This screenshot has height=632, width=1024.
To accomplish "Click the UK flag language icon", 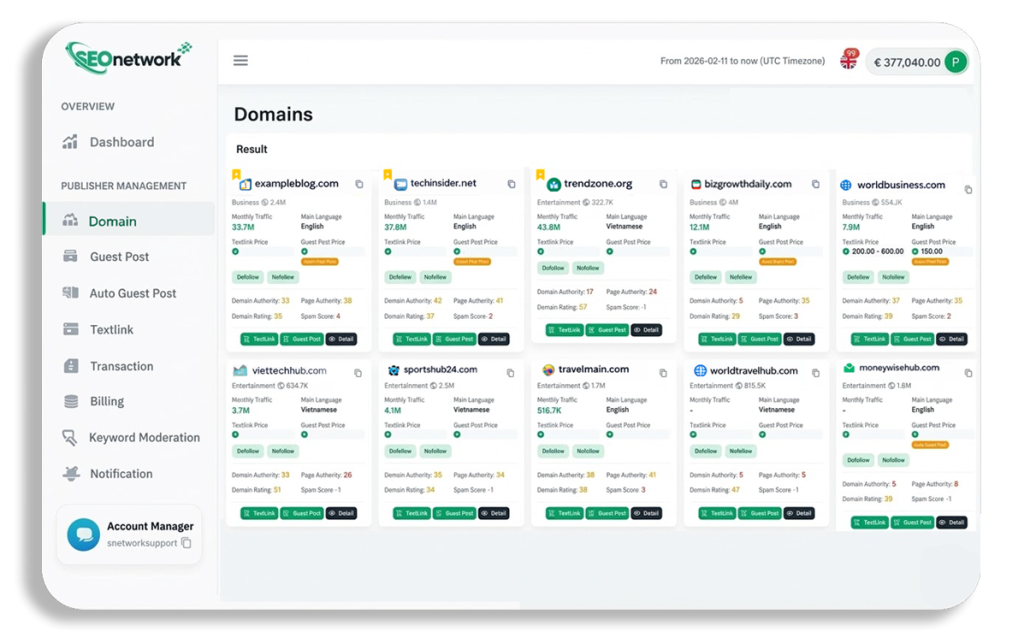I will click(848, 62).
